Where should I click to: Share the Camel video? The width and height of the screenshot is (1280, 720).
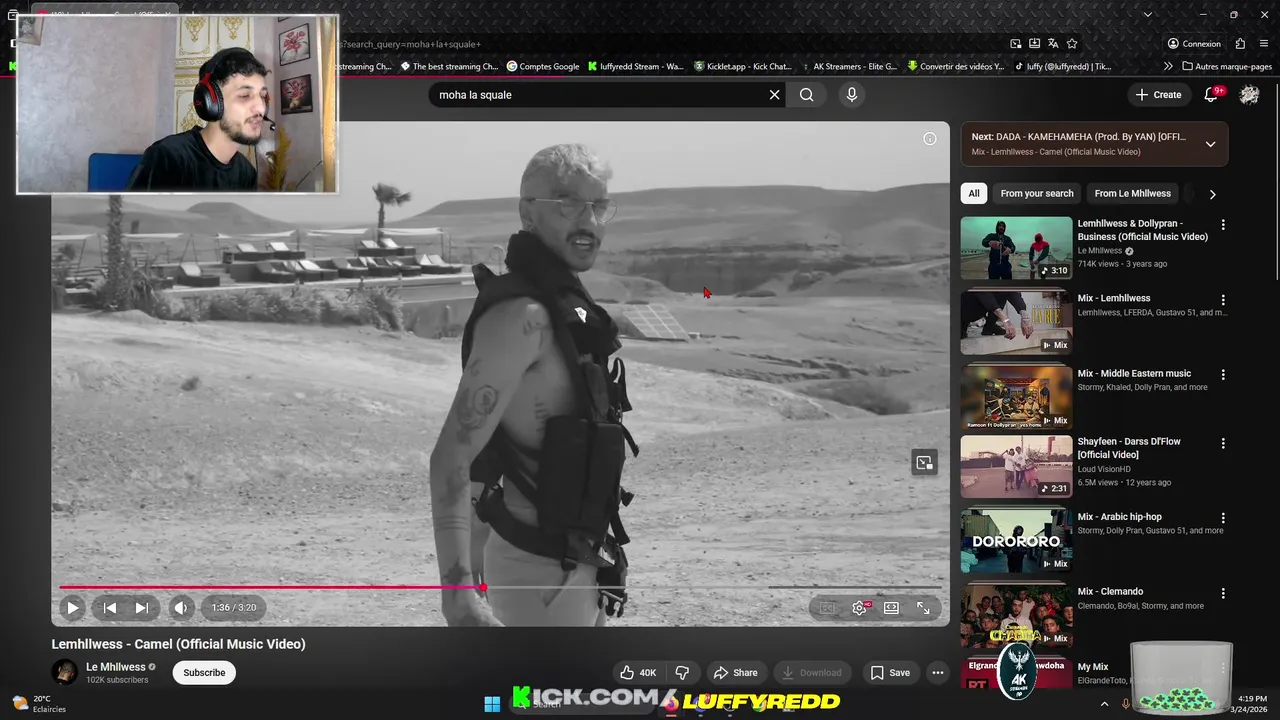[x=735, y=673]
